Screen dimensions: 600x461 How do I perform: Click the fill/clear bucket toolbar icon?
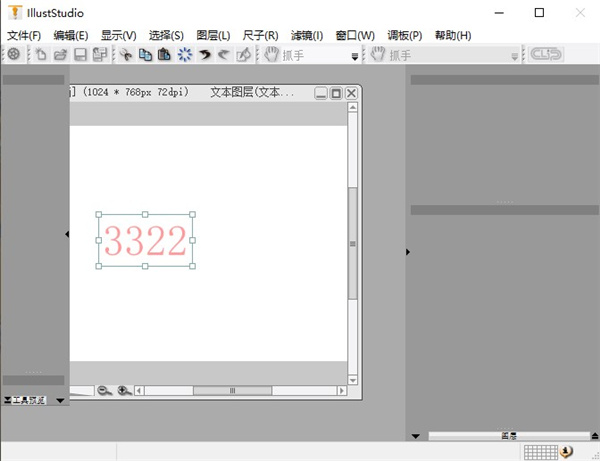click(x=244, y=55)
